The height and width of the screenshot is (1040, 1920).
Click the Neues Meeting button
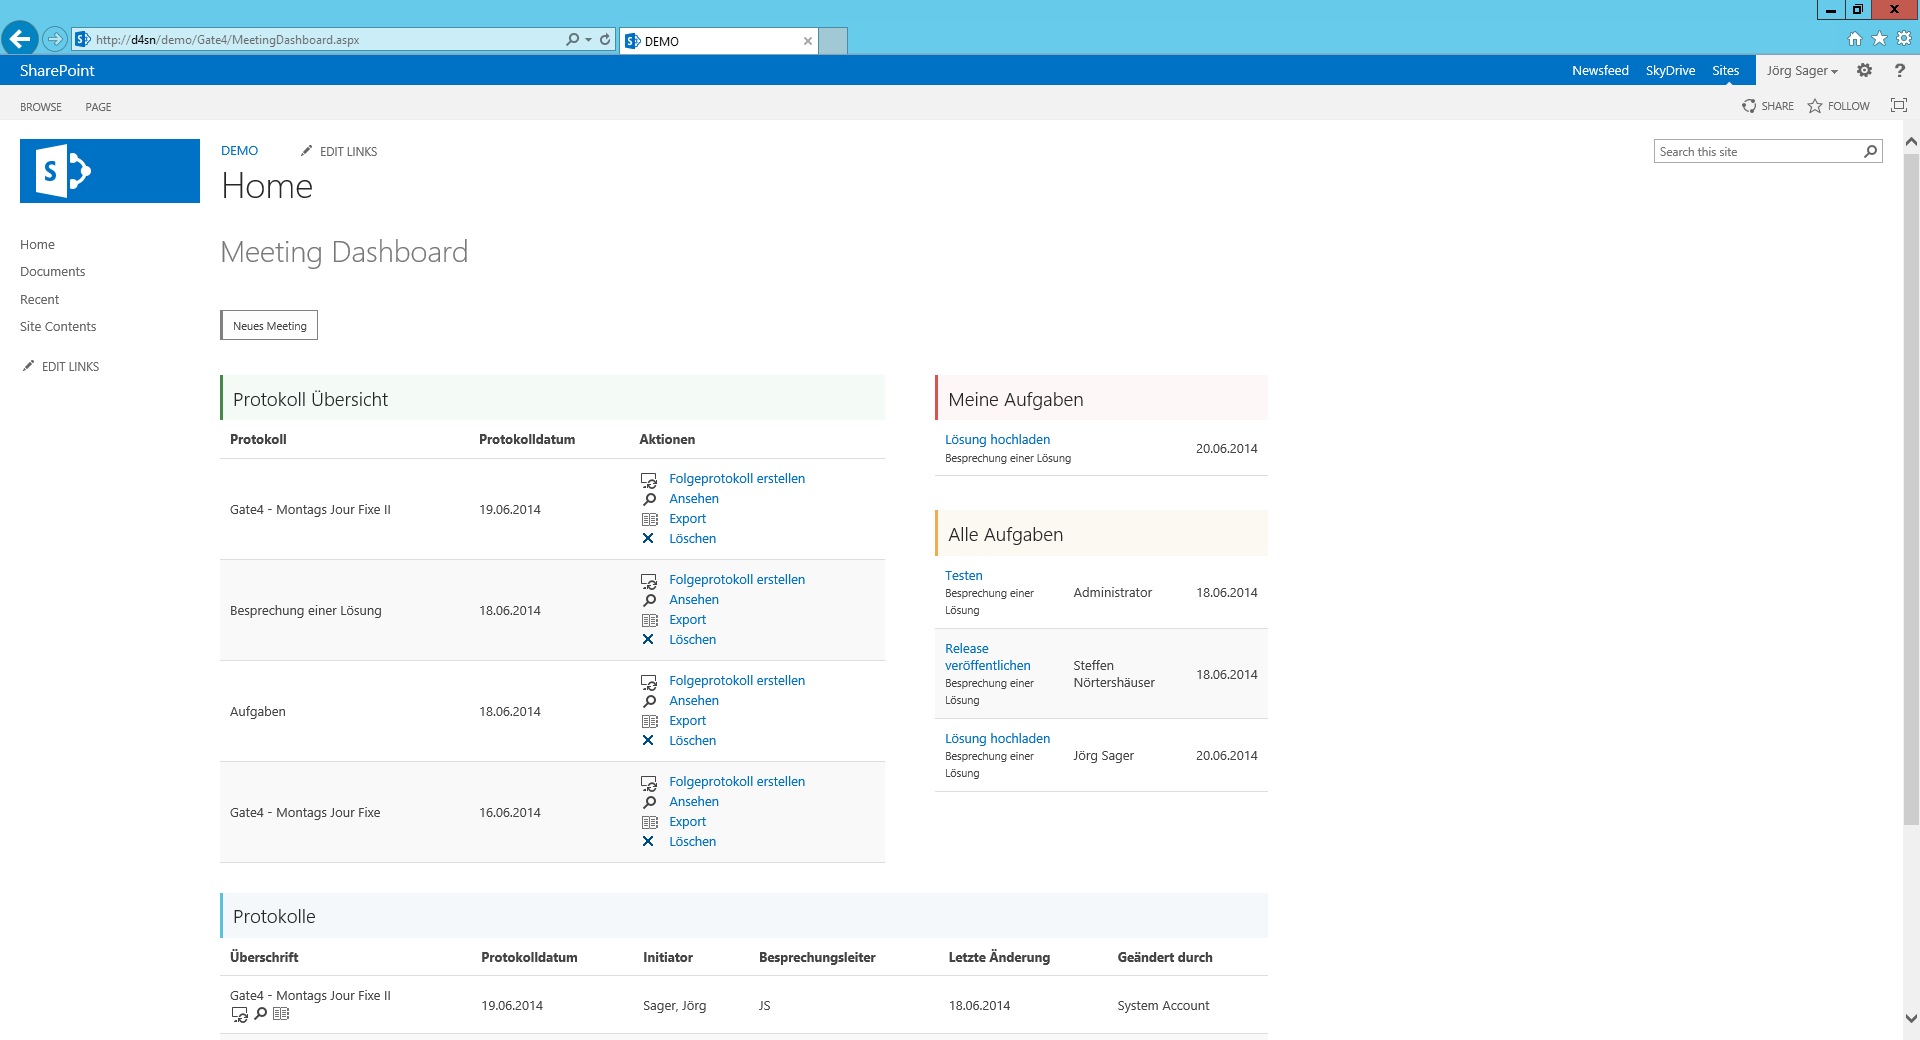tap(269, 325)
